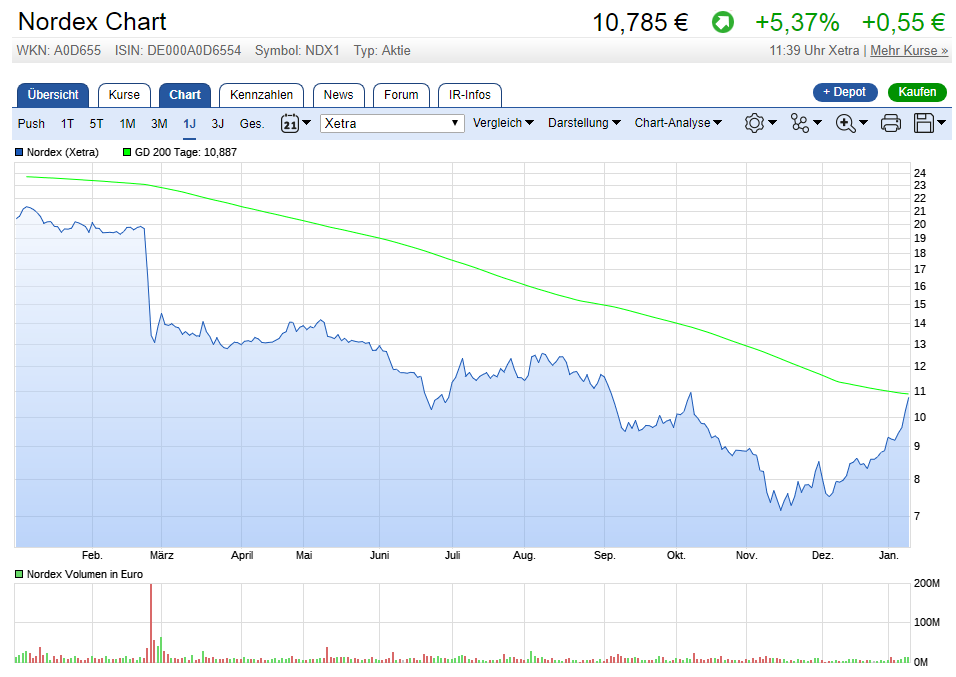The width and height of the screenshot is (956, 677).
Task: Click the + Depot button
Action: (x=845, y=92)
